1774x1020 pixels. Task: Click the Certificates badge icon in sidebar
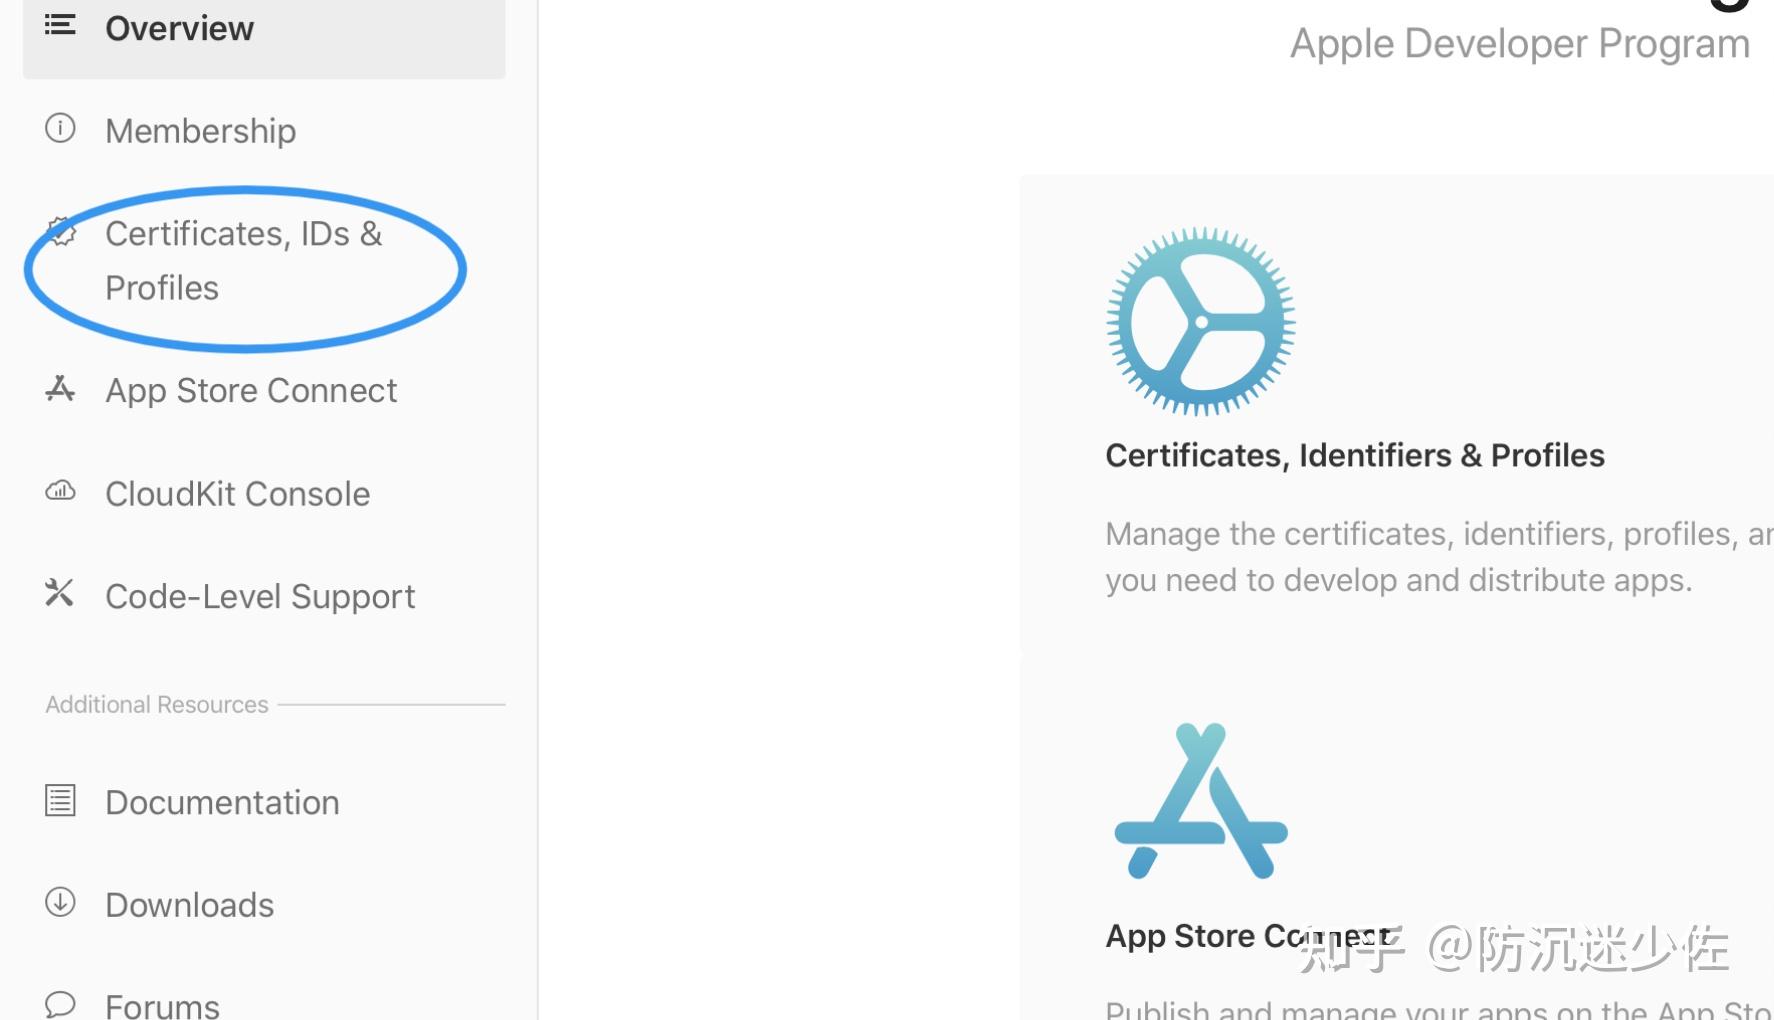click(x=61, y=233)
